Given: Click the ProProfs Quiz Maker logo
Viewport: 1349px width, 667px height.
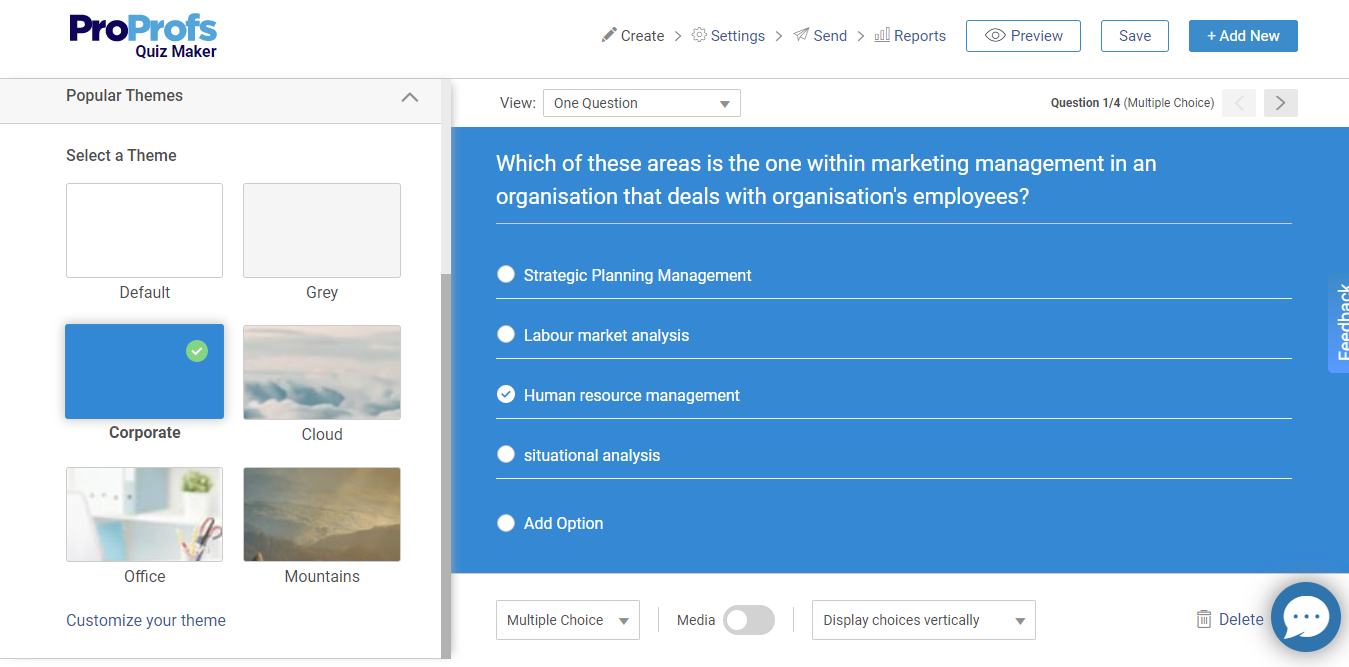Looking at the screenshot, I should coord(143,35).
